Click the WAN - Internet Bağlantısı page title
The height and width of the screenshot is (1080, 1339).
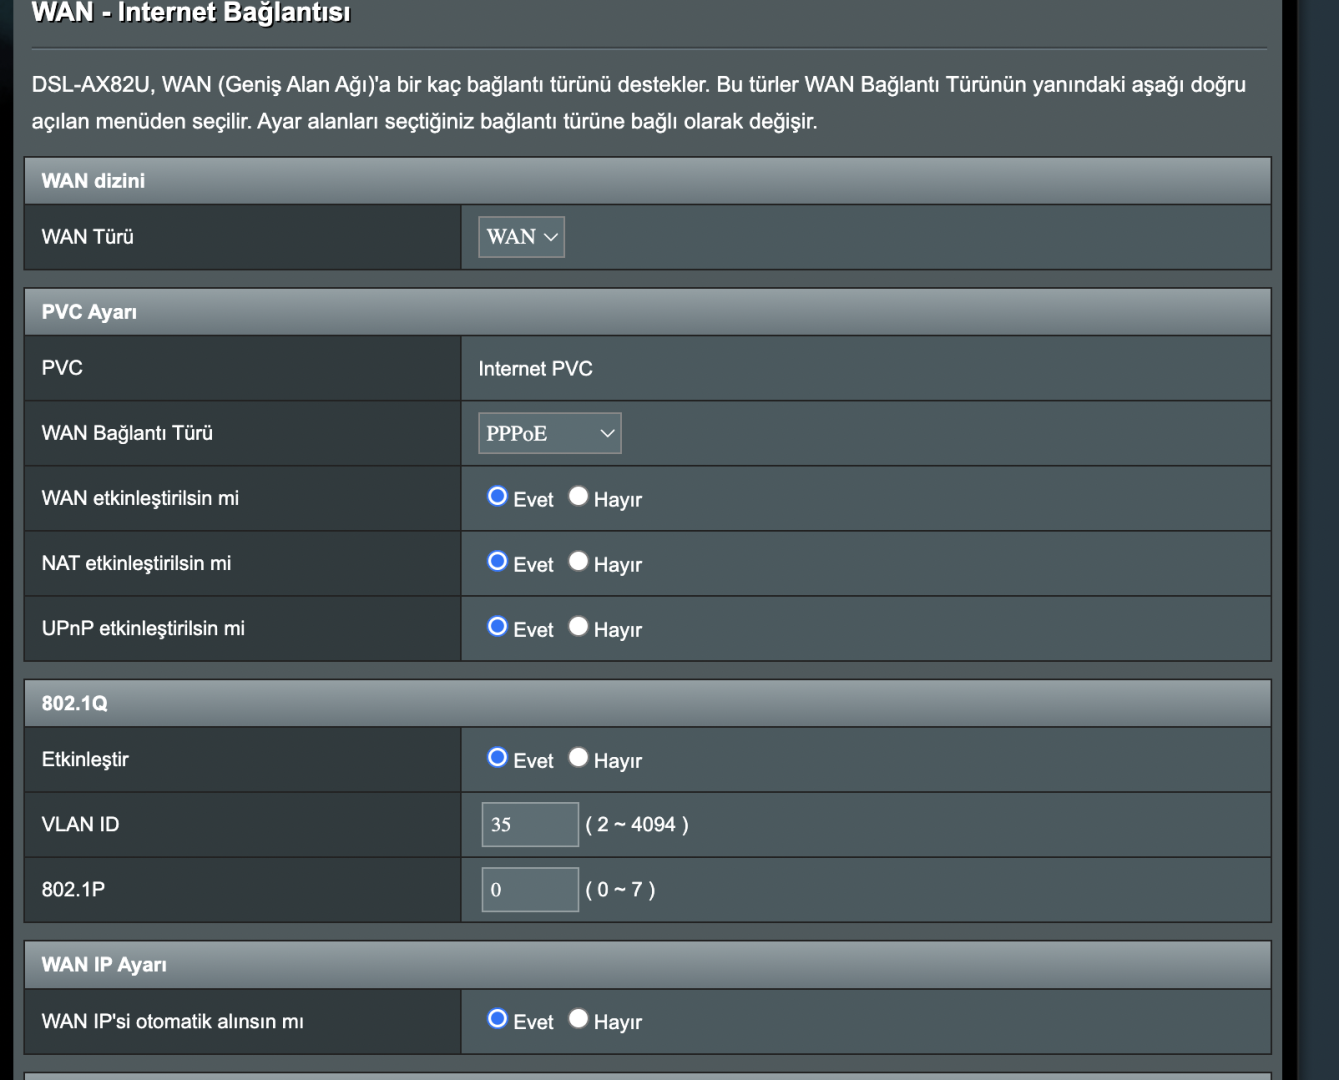[x=191, y=13]
